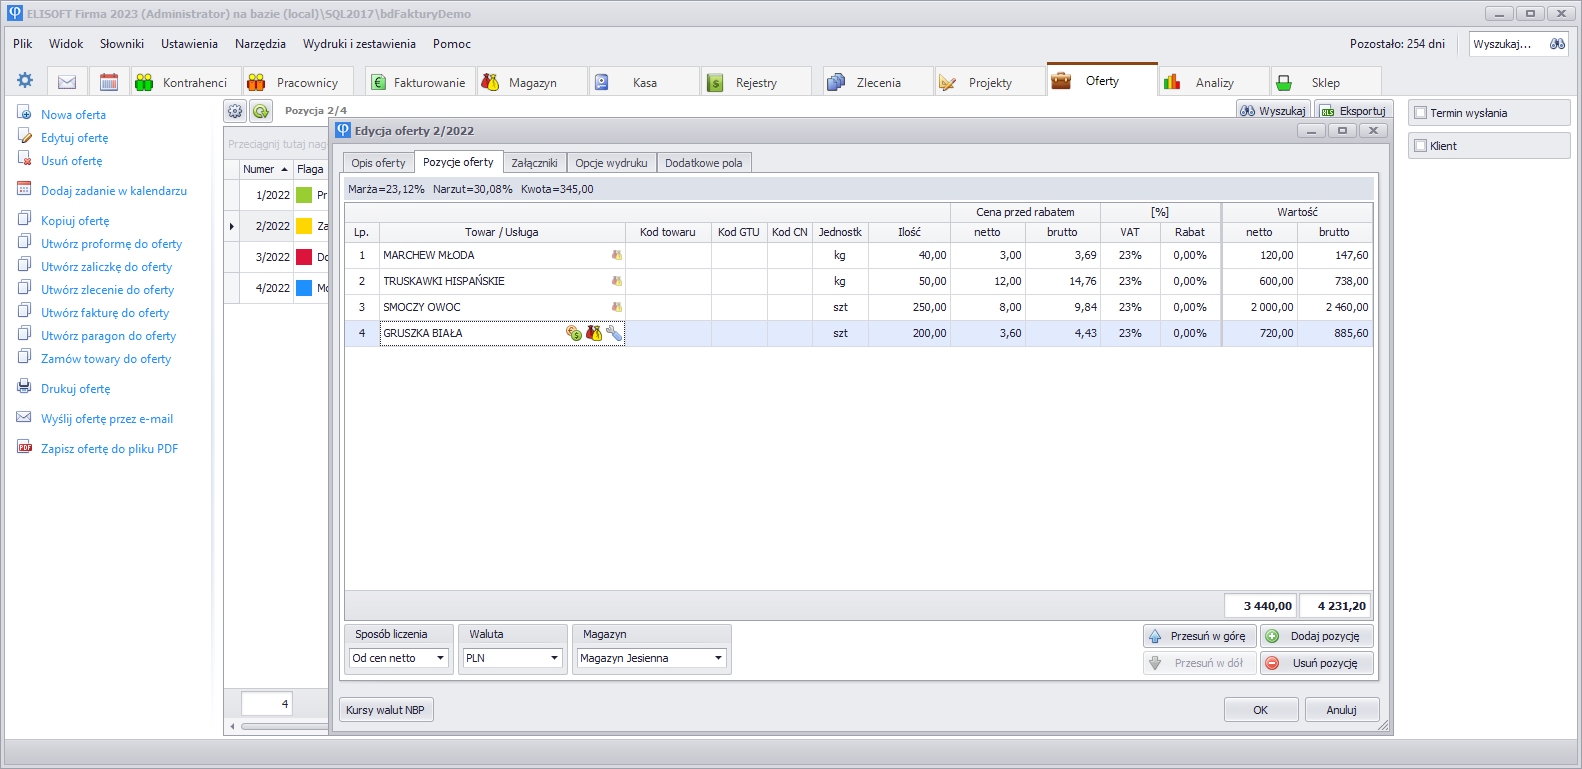Click Wyślij ofertę przez e-mail
Viewport: 1582px width, 769px height.
click(107, 419)
